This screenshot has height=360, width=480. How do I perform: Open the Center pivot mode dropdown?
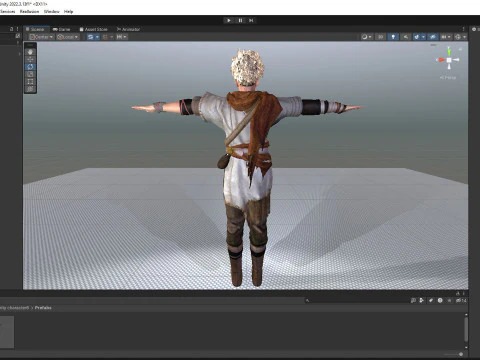pyautogui.click(x=41, y=37)
